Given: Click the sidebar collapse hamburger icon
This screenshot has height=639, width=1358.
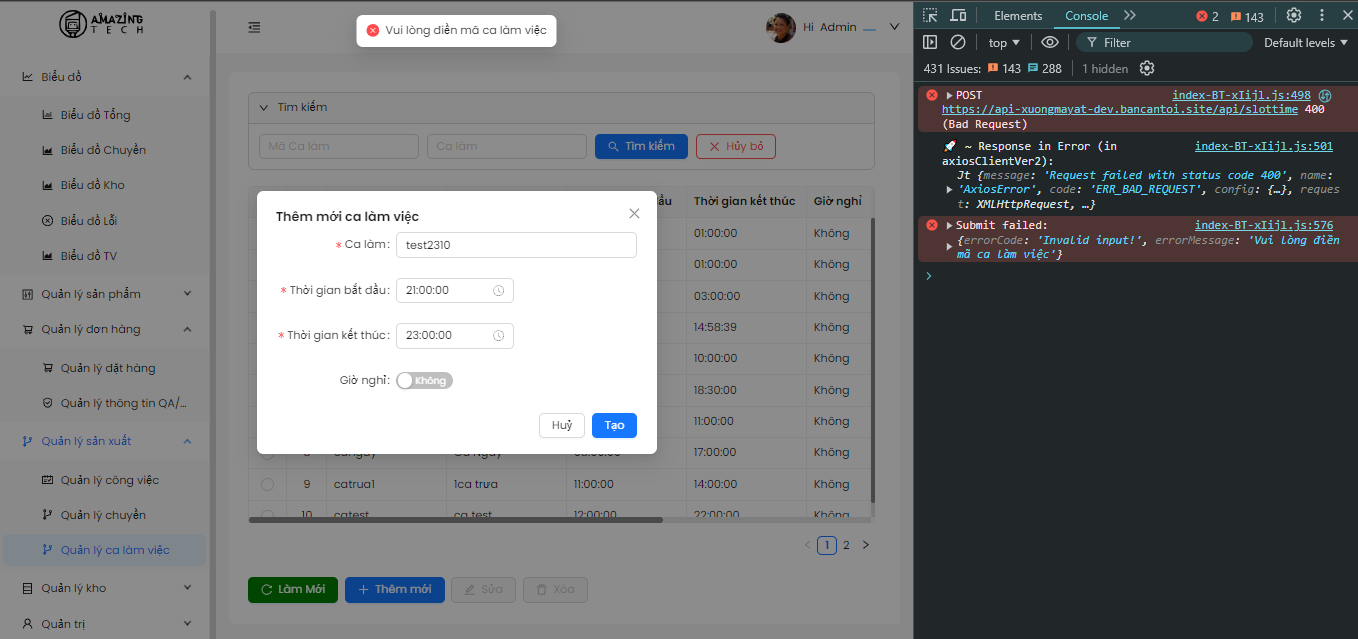Looking at the screenshot, I should pos(255,28).
